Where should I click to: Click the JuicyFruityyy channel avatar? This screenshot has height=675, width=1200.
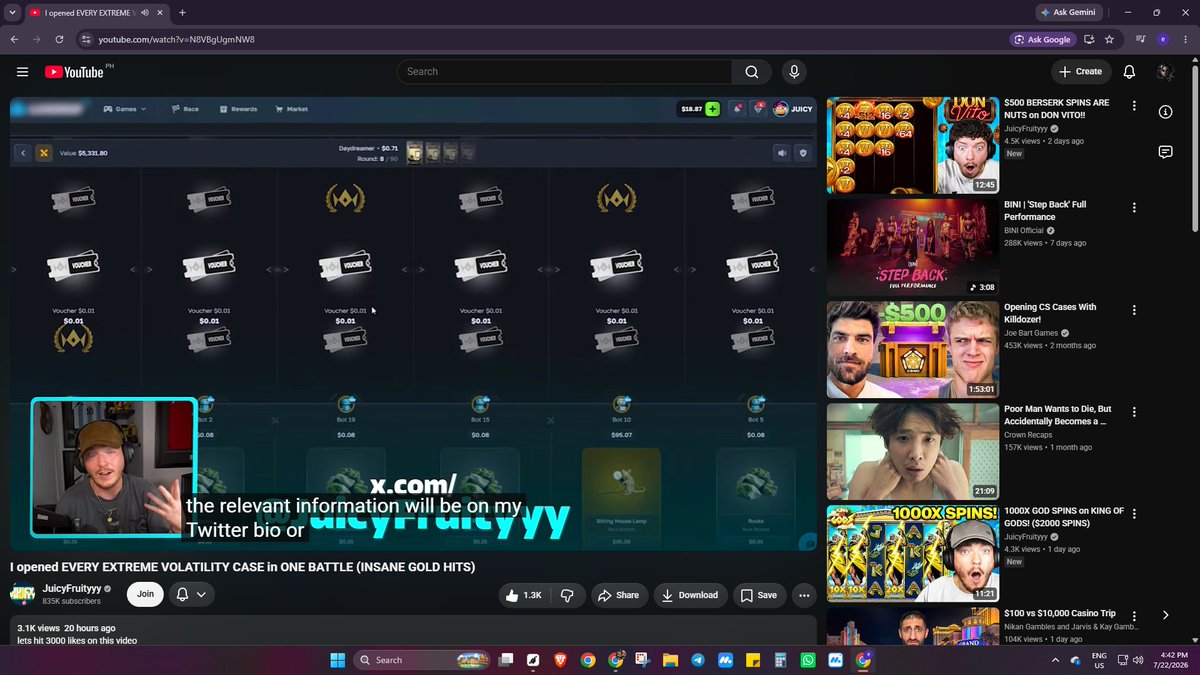coord(22,594)
